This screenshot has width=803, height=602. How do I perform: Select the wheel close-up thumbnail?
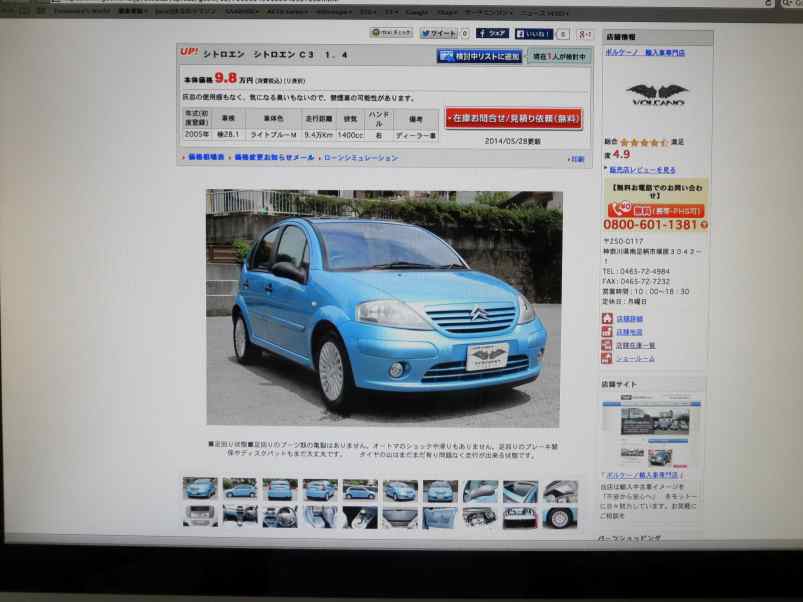tap(560, 518)
